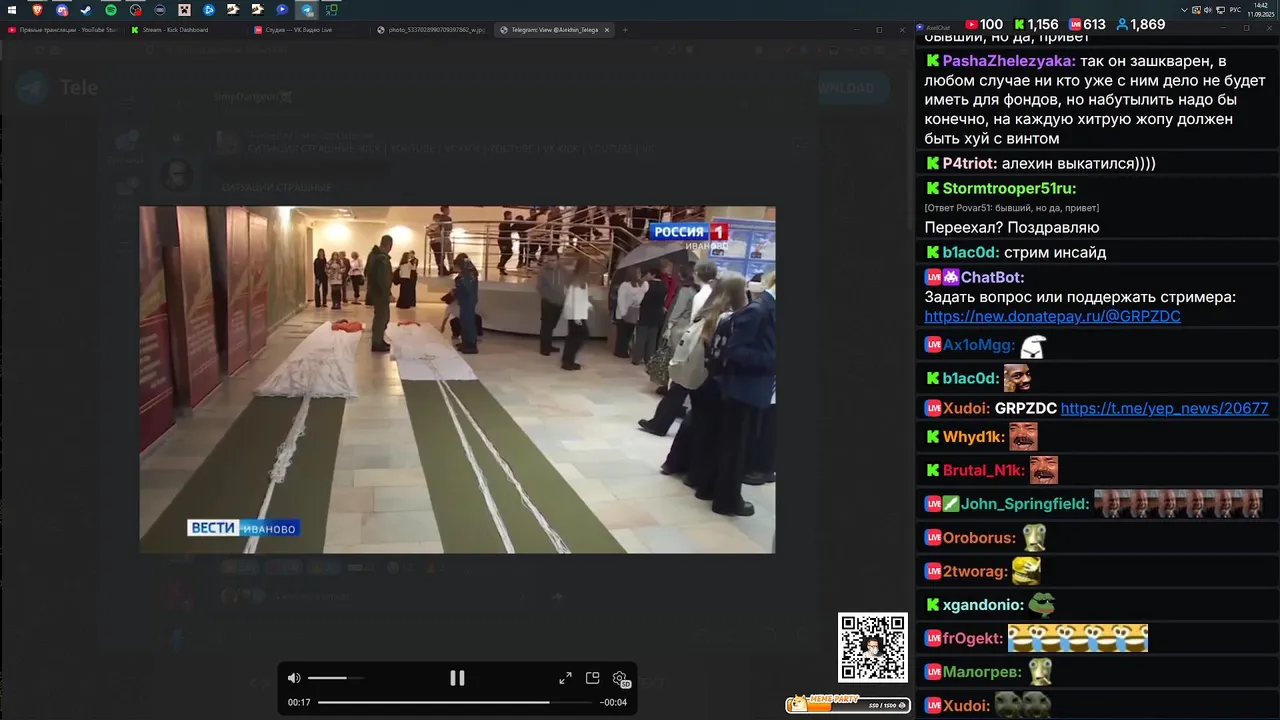Show hidden system tray icons chevron
Screen dimensions: 1280x720
point(1185,10)
